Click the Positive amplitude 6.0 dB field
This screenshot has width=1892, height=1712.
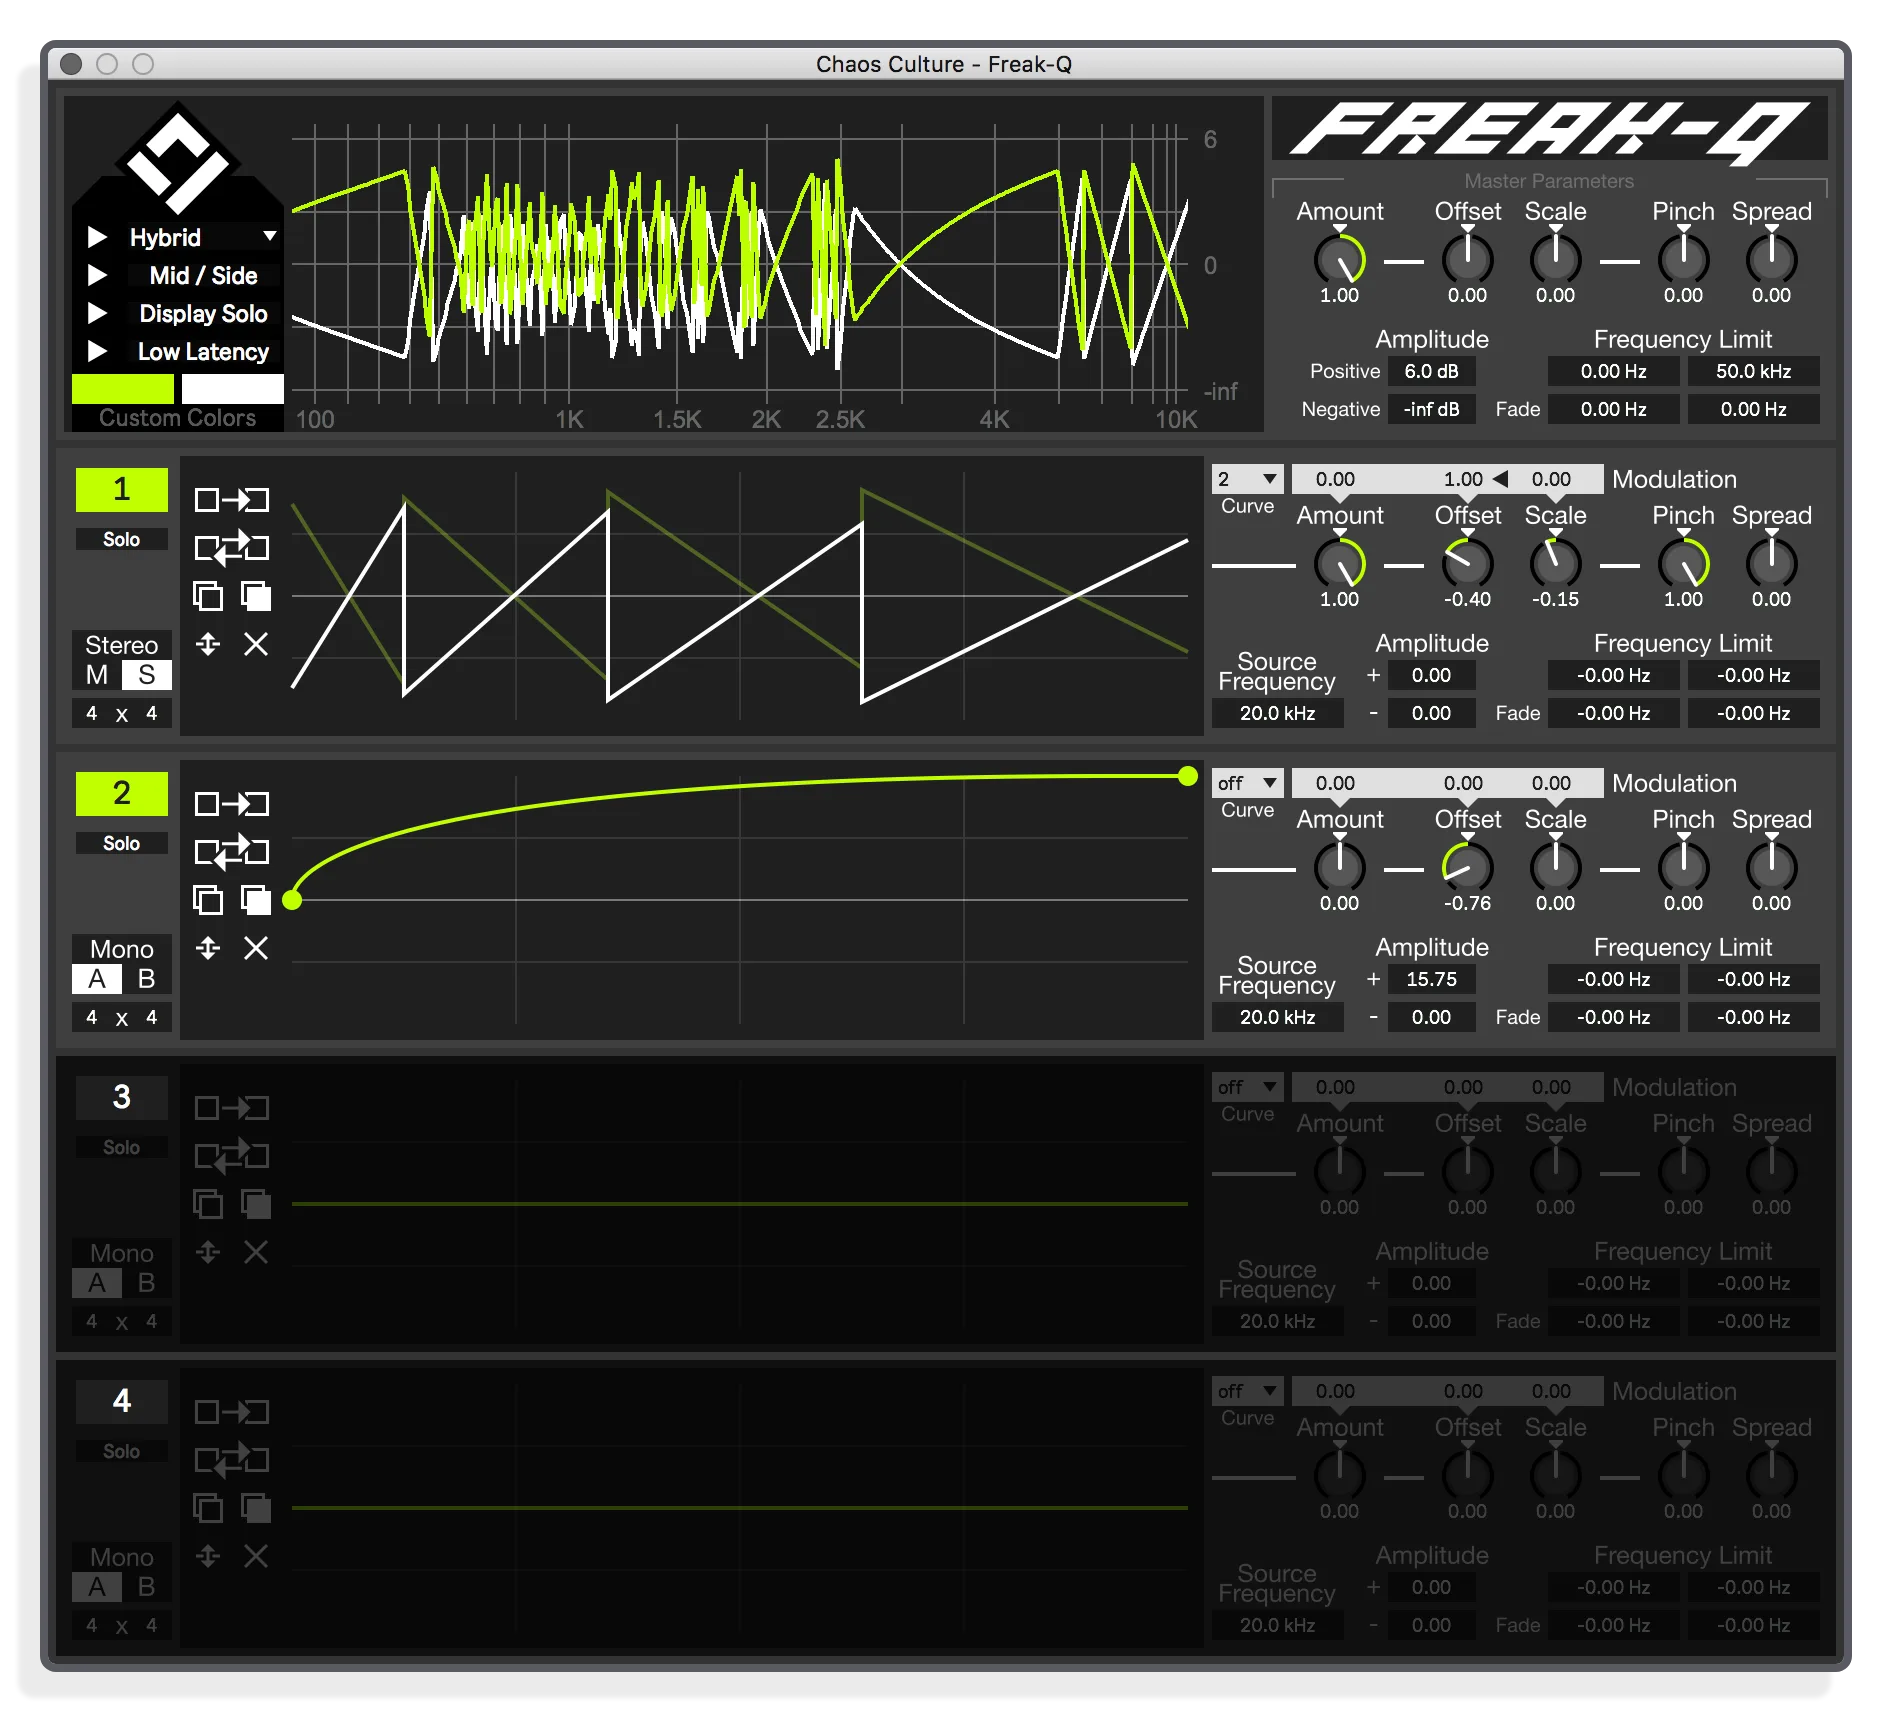click(1431, 371)
